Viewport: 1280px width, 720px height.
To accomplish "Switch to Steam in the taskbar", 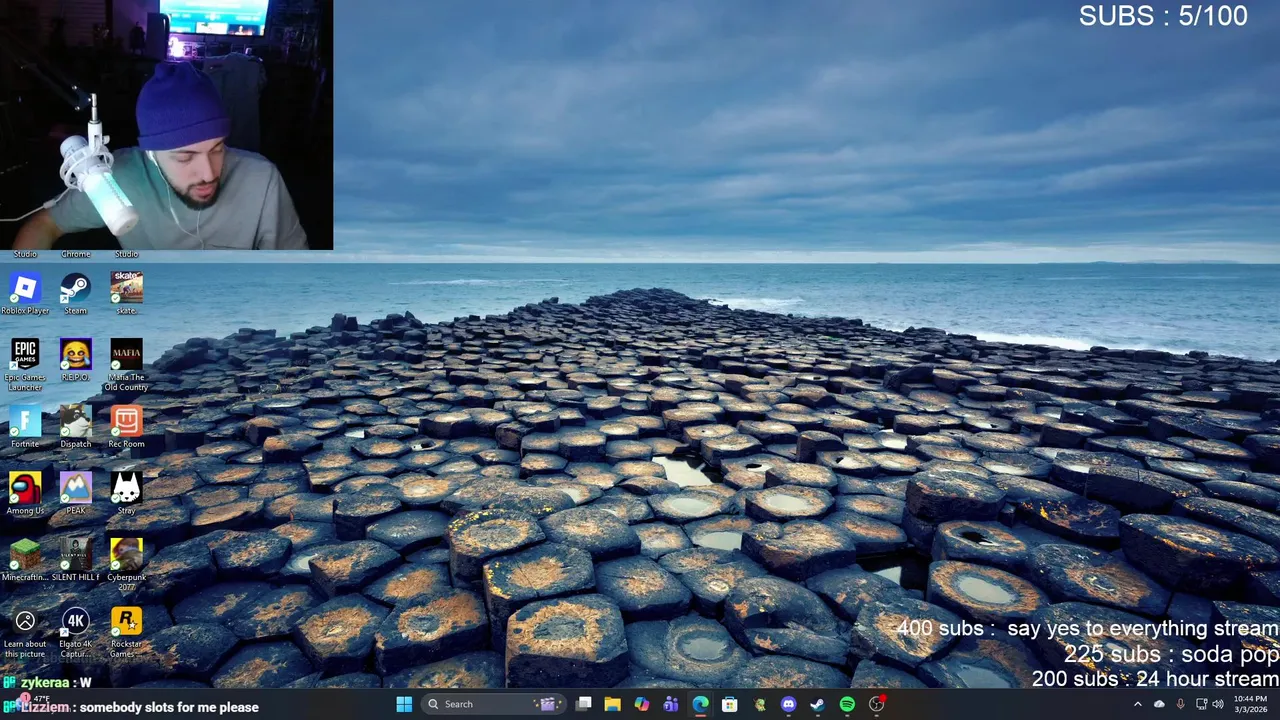I will coord(818,704).
